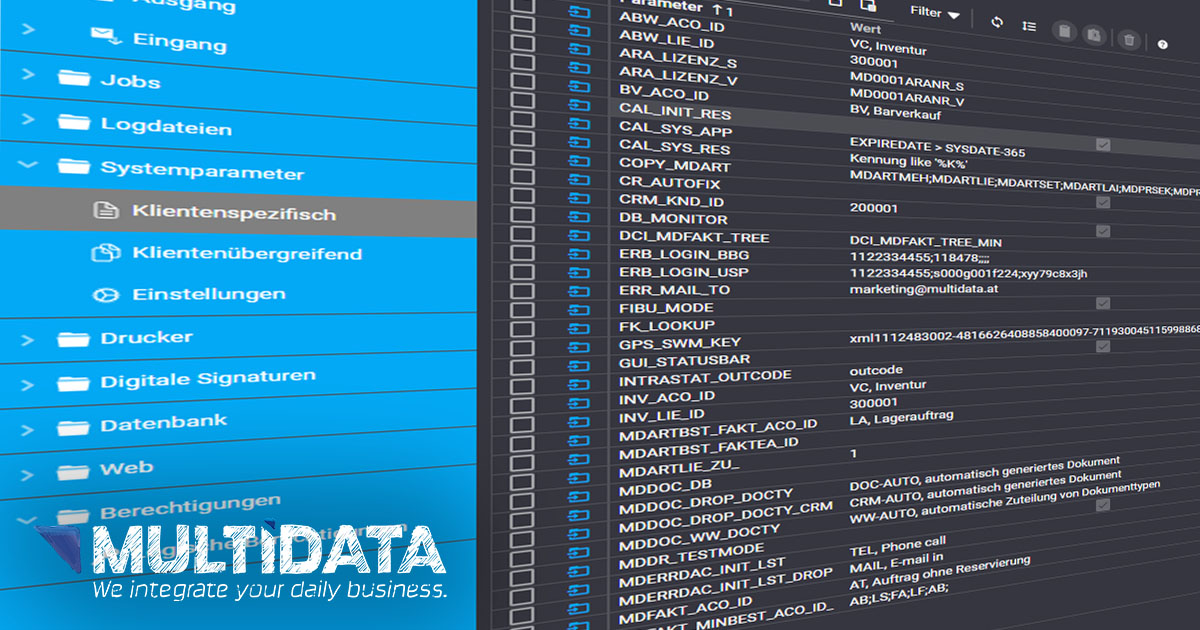1200x630 pixels.
Task: Open the Datenbank folder entry
Action: (x=163, y=424)
